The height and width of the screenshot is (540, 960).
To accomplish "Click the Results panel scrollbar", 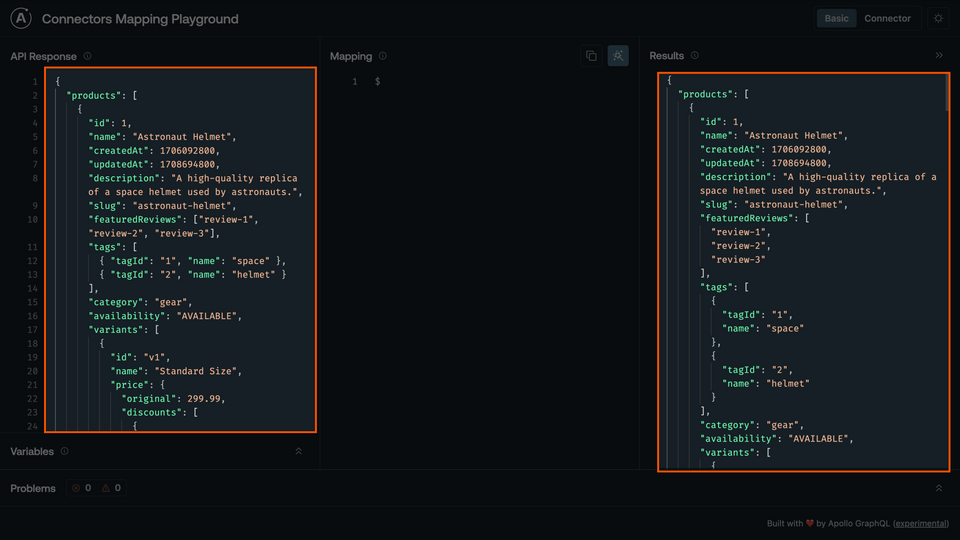I will pyautogui.click(x=947, y=93).
